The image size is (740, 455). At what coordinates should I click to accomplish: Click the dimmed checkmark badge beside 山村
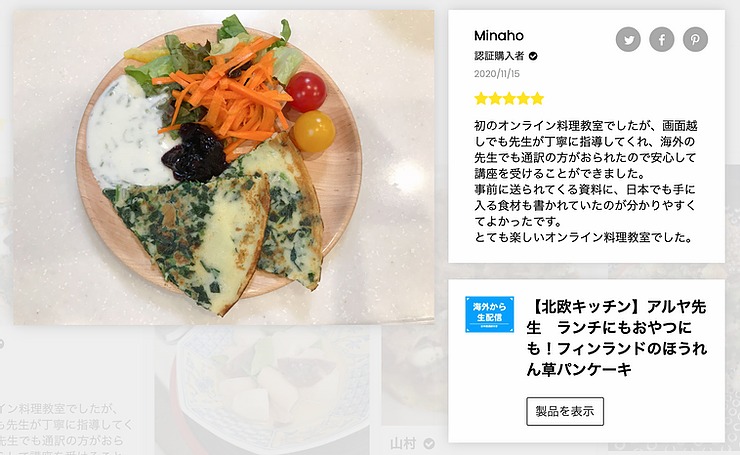click(x=429, y=444)
